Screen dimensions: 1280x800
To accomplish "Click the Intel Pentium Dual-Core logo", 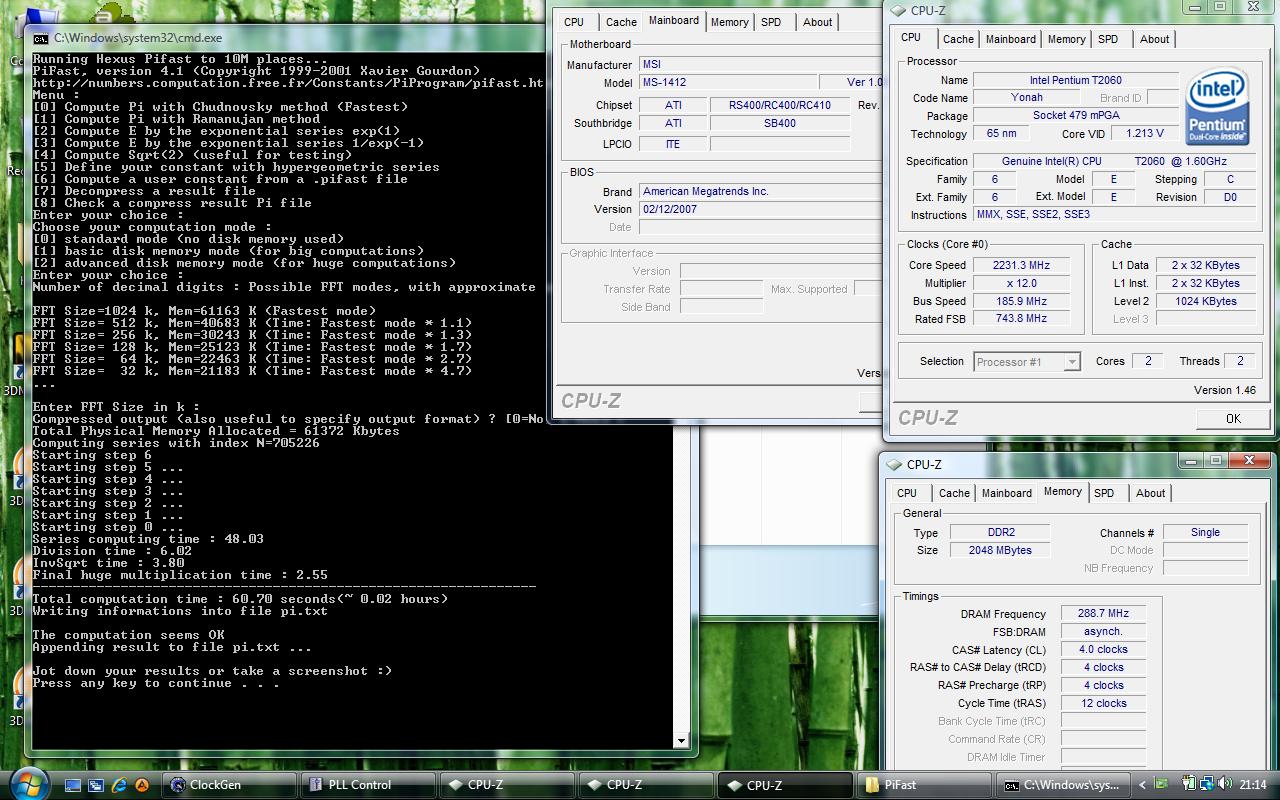I will (1217, 108).
